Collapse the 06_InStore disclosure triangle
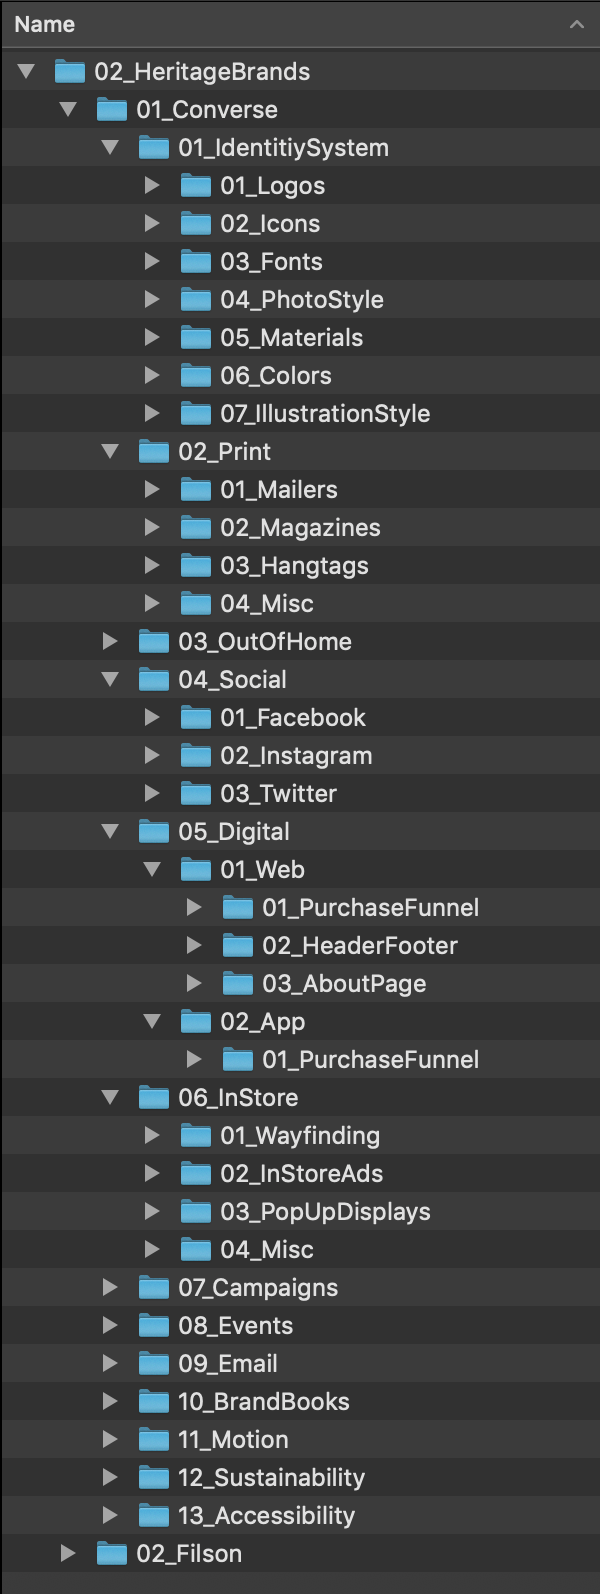The image size is (600, 1594). (x=110, y=1097)
